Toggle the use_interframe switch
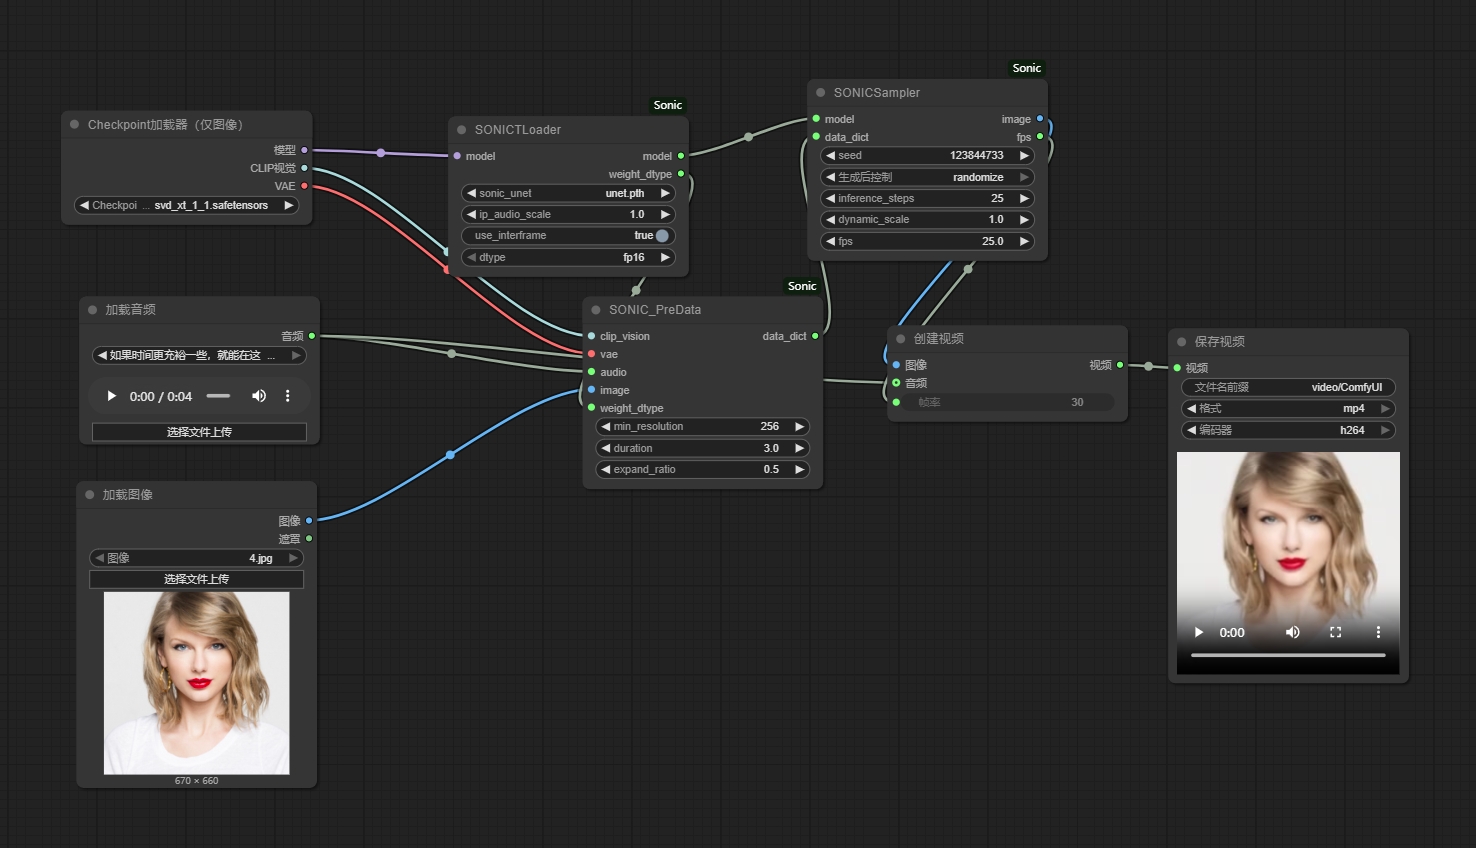 [661, 236]
